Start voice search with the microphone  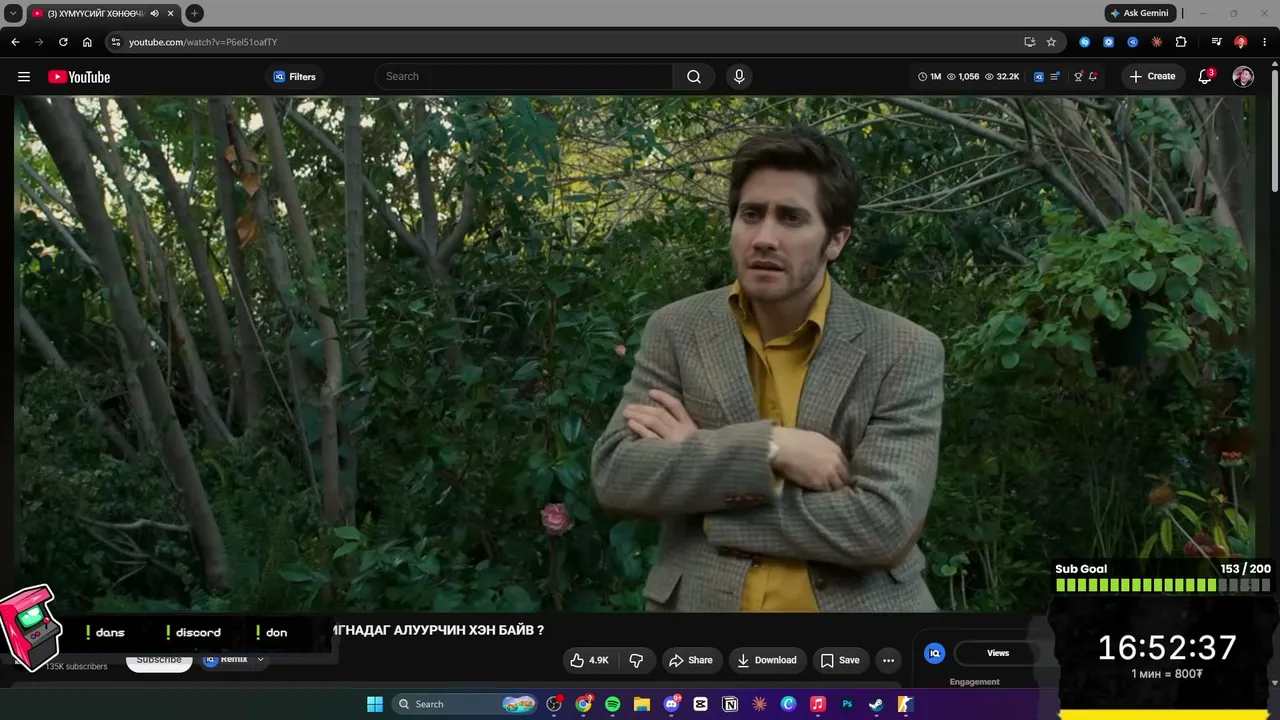click(x=739, y=77)
